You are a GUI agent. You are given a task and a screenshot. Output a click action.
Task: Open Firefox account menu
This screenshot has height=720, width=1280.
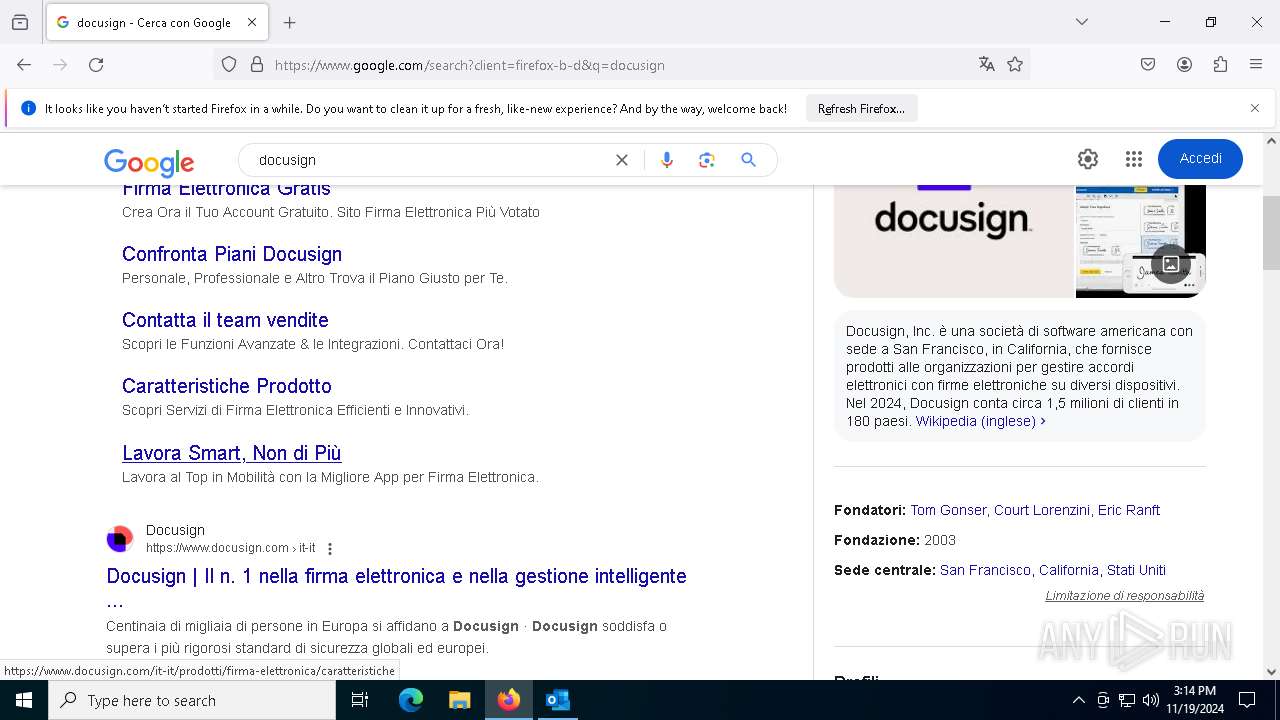(1184, 65)
